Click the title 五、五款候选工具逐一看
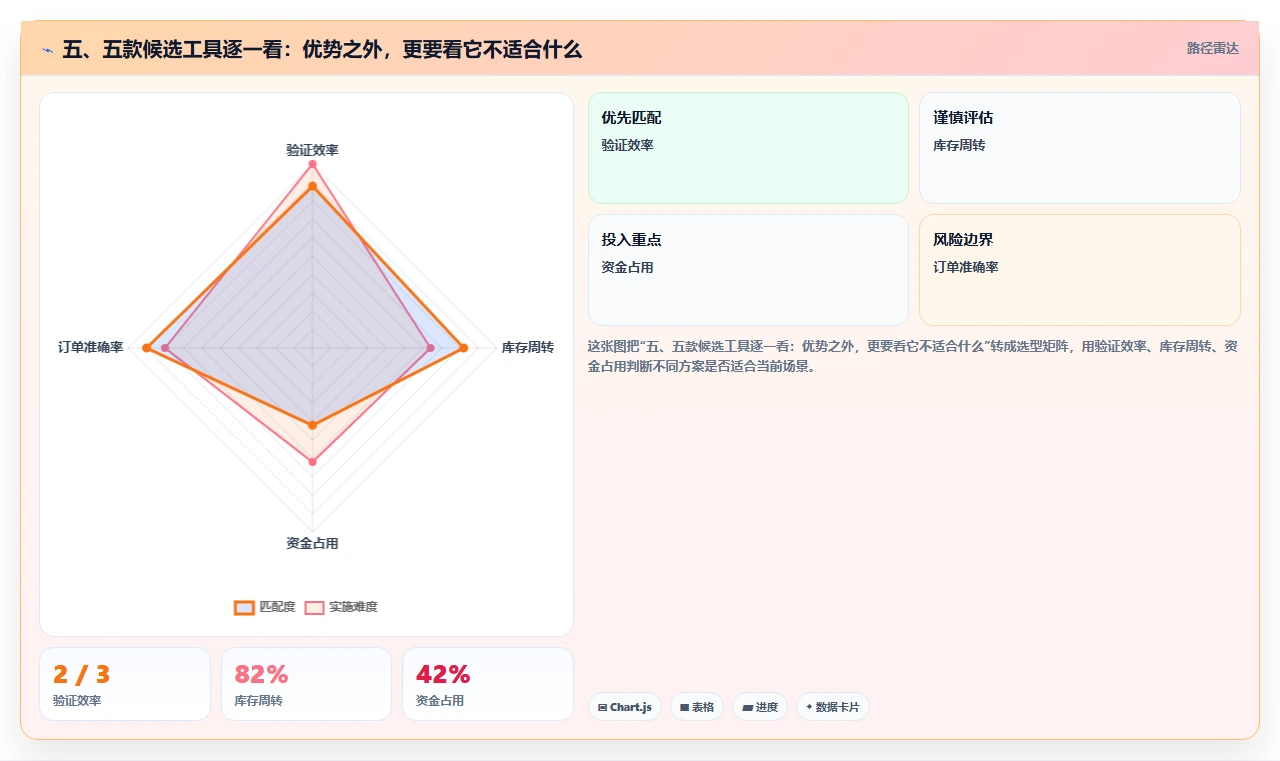1280x761 pixels. (322, 49)
